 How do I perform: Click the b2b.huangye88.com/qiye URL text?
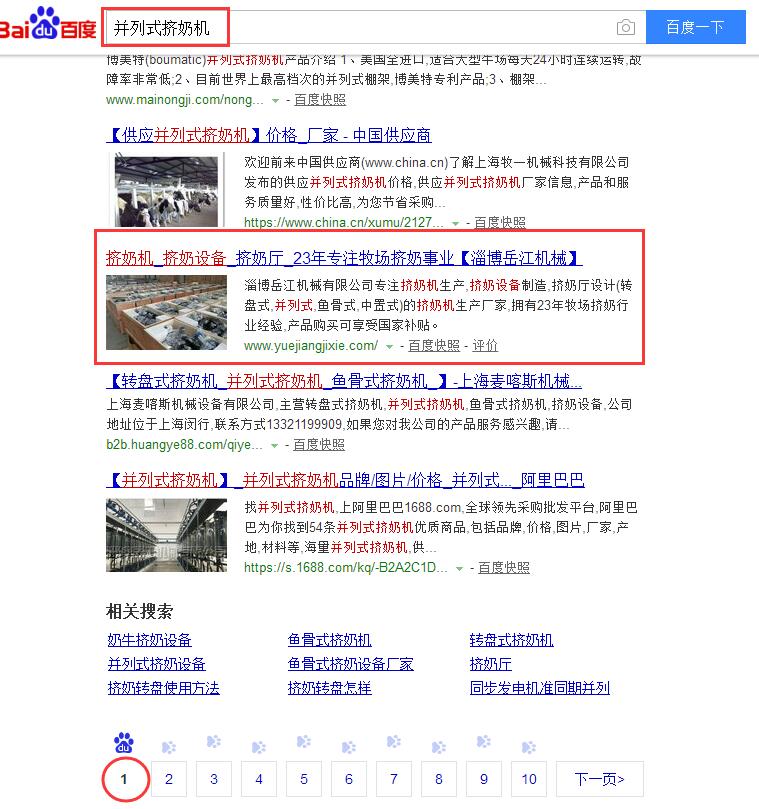[184, 444]
